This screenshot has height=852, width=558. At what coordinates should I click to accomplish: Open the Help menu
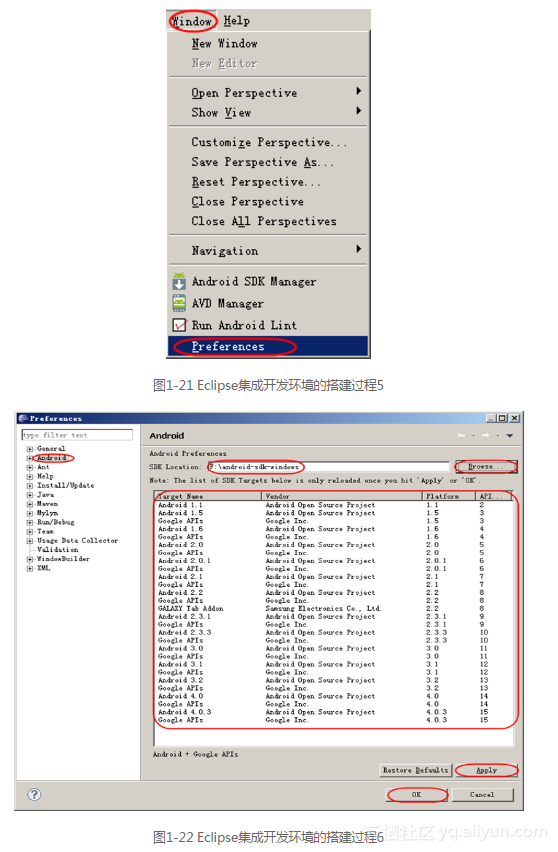[x=236, y=21]
